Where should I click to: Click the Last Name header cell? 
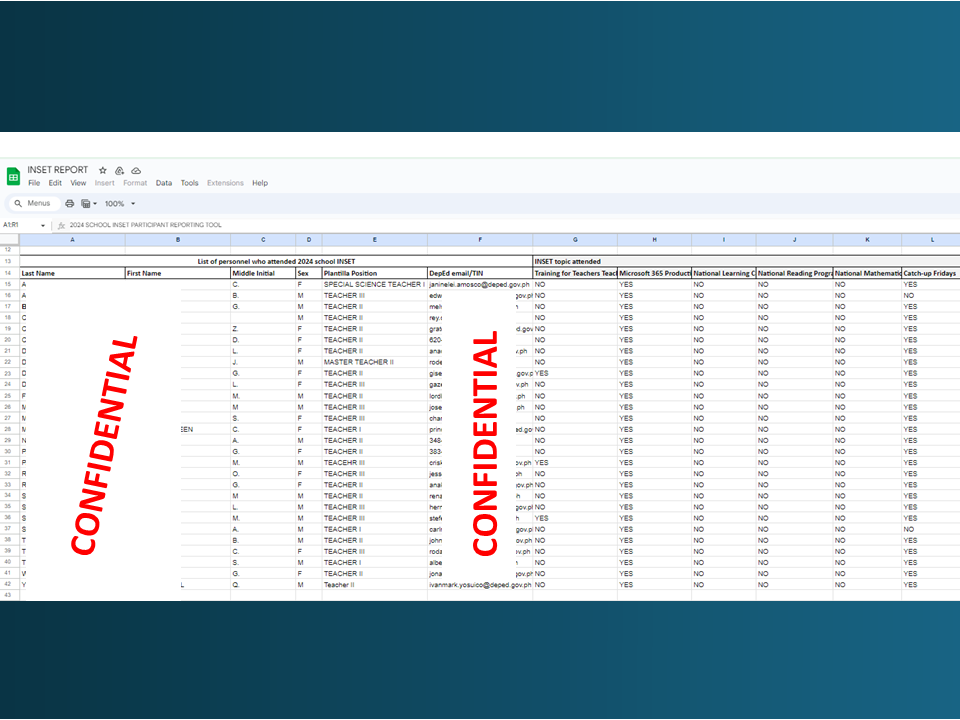72,273
